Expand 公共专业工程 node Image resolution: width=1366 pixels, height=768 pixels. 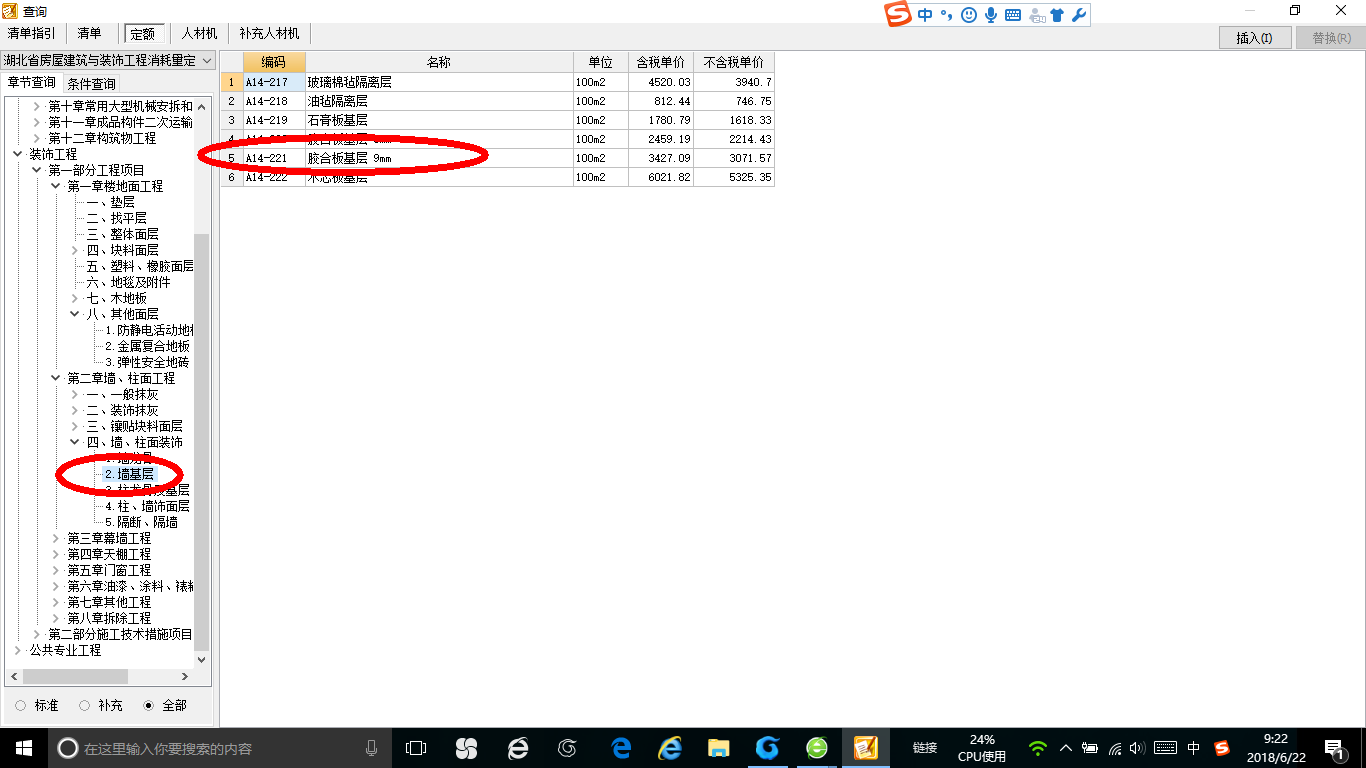[x=18, y=650]
